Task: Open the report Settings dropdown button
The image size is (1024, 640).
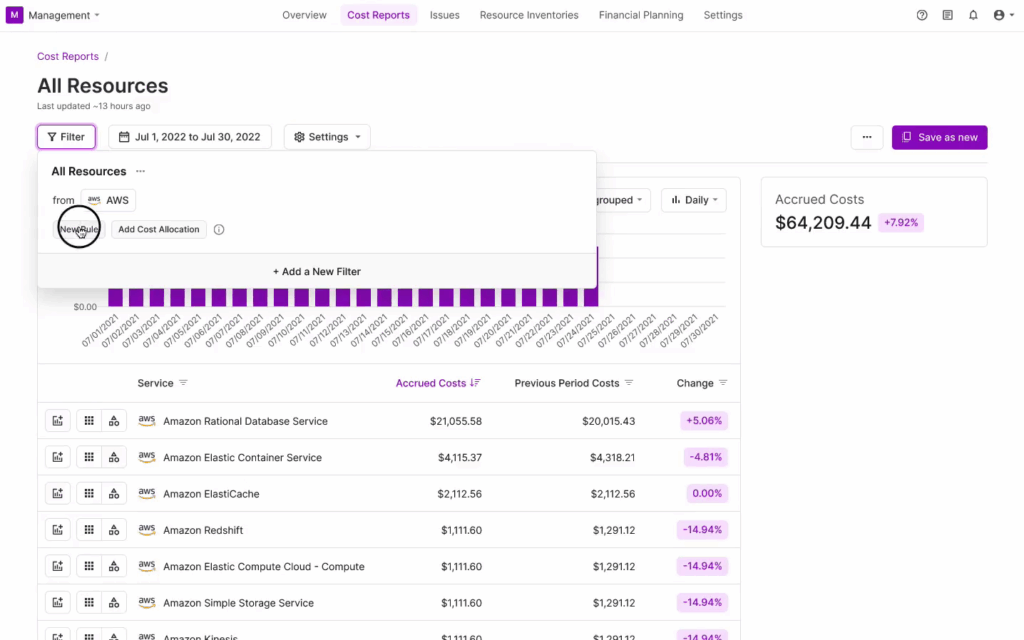Action: [327, 137]
